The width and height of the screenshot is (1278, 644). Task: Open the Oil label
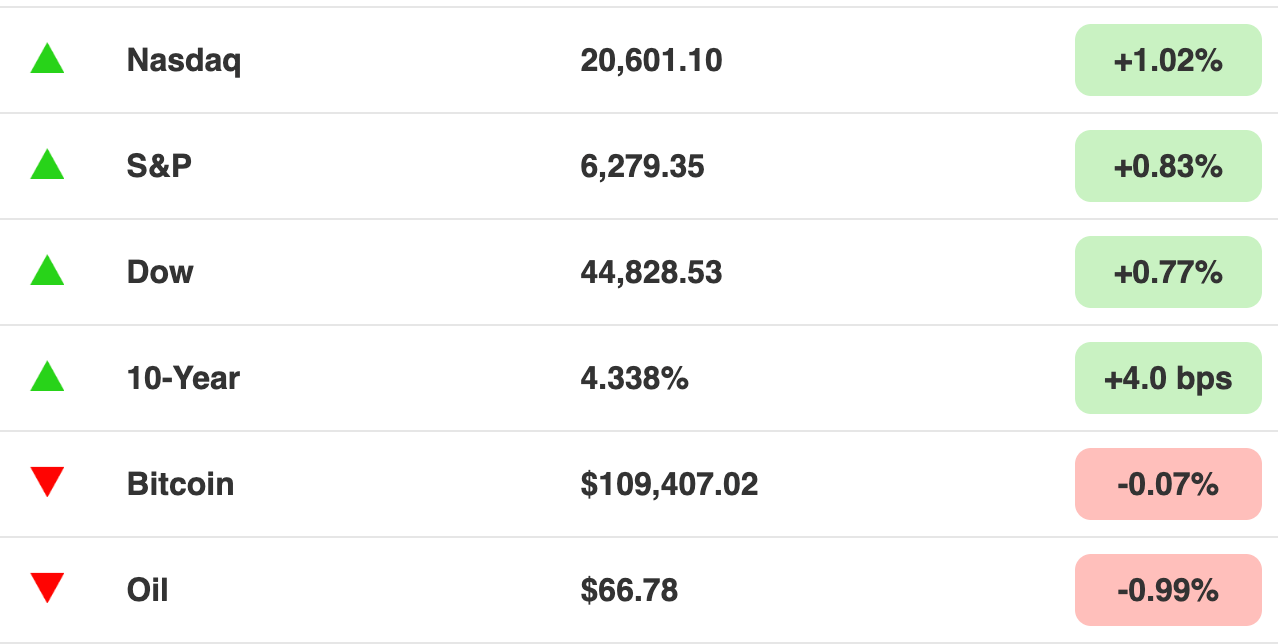148,590
